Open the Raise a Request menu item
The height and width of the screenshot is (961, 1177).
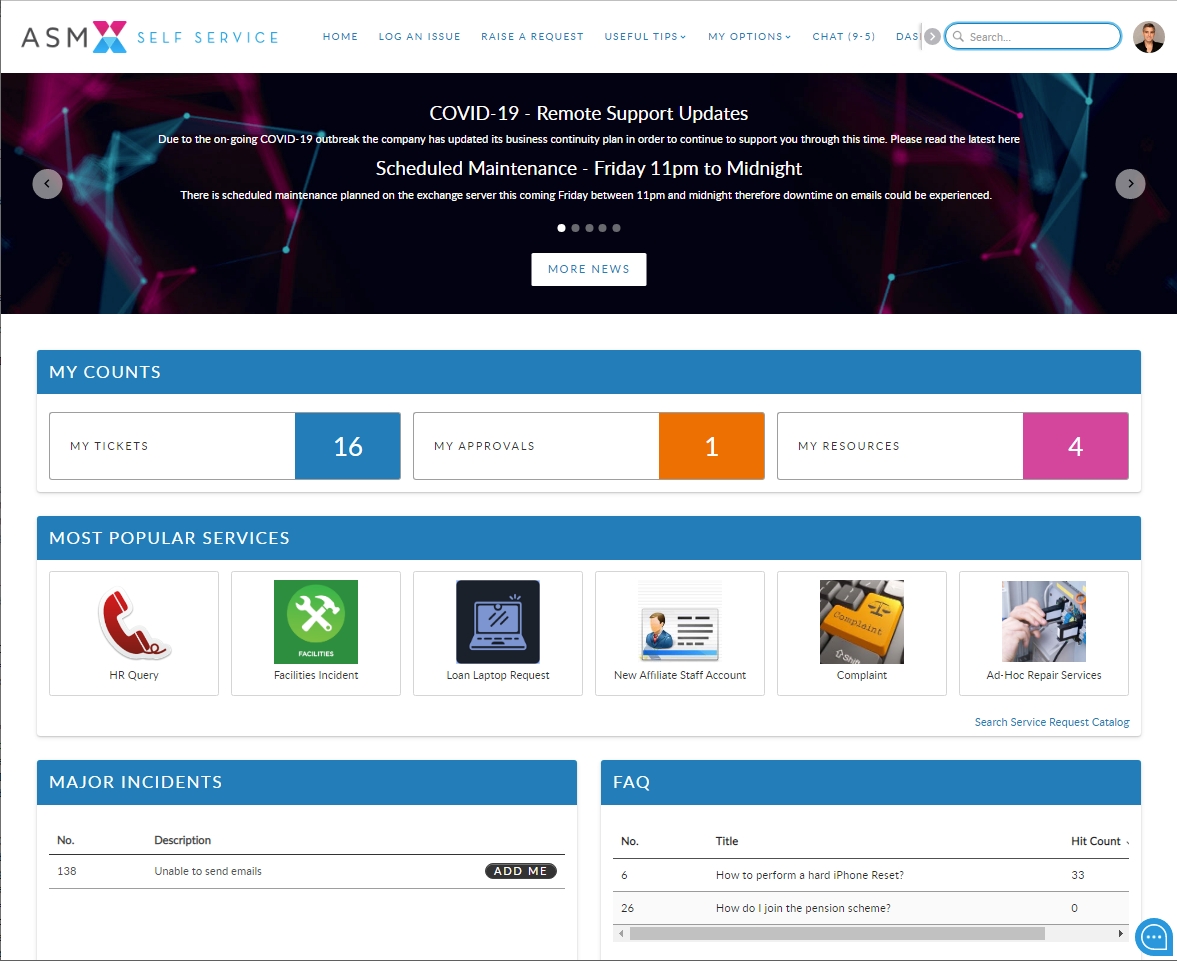[532, 37]
